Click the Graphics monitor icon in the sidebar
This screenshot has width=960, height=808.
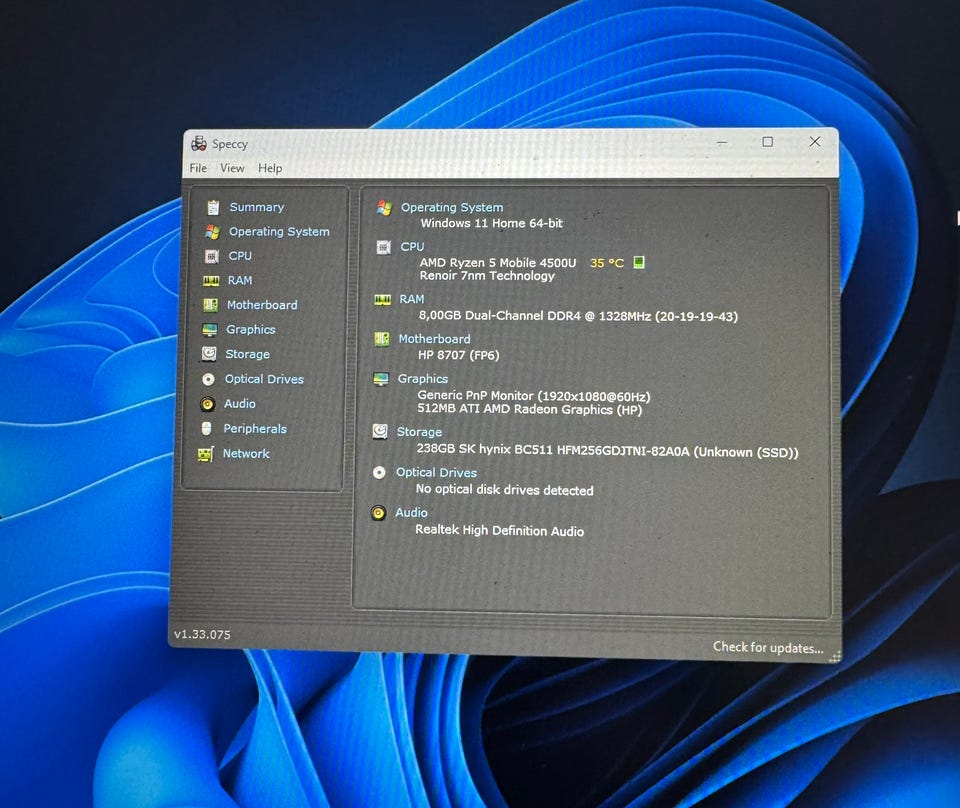(210, 330)
